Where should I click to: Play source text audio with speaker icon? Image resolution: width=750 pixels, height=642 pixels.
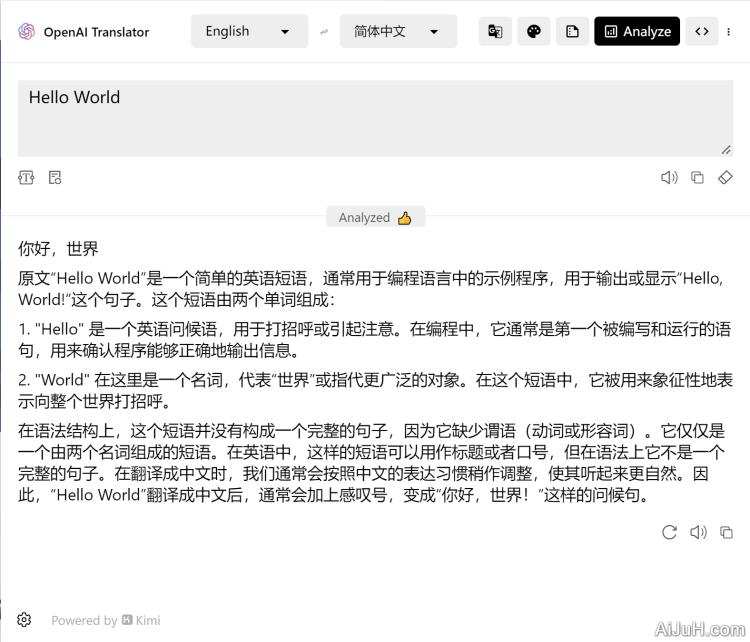[669, 178]
